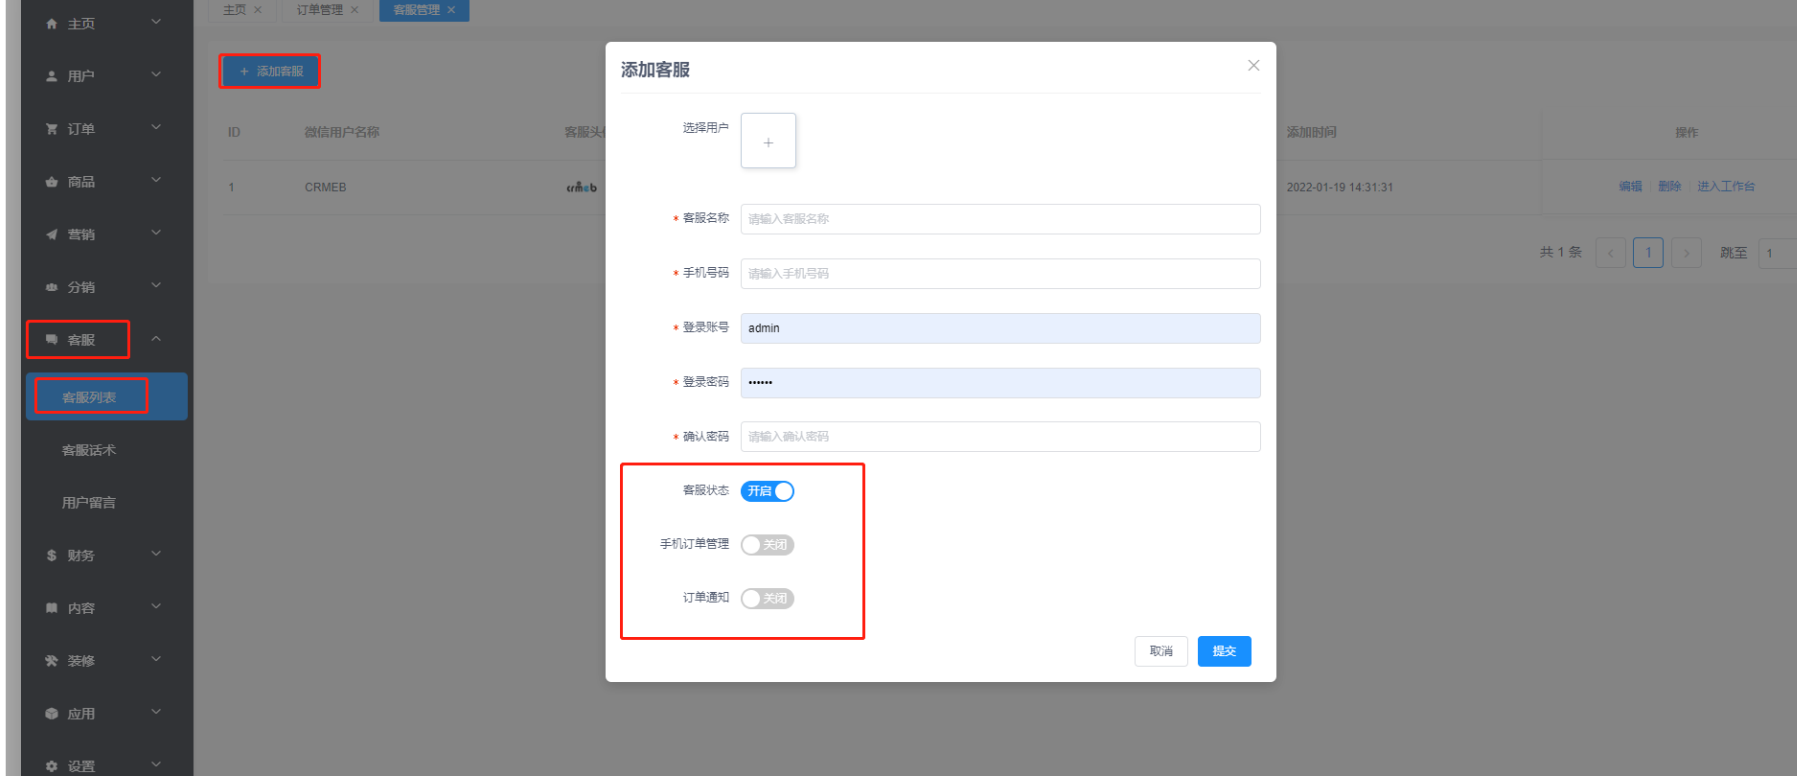Click the plus box to select user
The width and height of the screenshot is (1797, 776).
(x=768, y=141)
